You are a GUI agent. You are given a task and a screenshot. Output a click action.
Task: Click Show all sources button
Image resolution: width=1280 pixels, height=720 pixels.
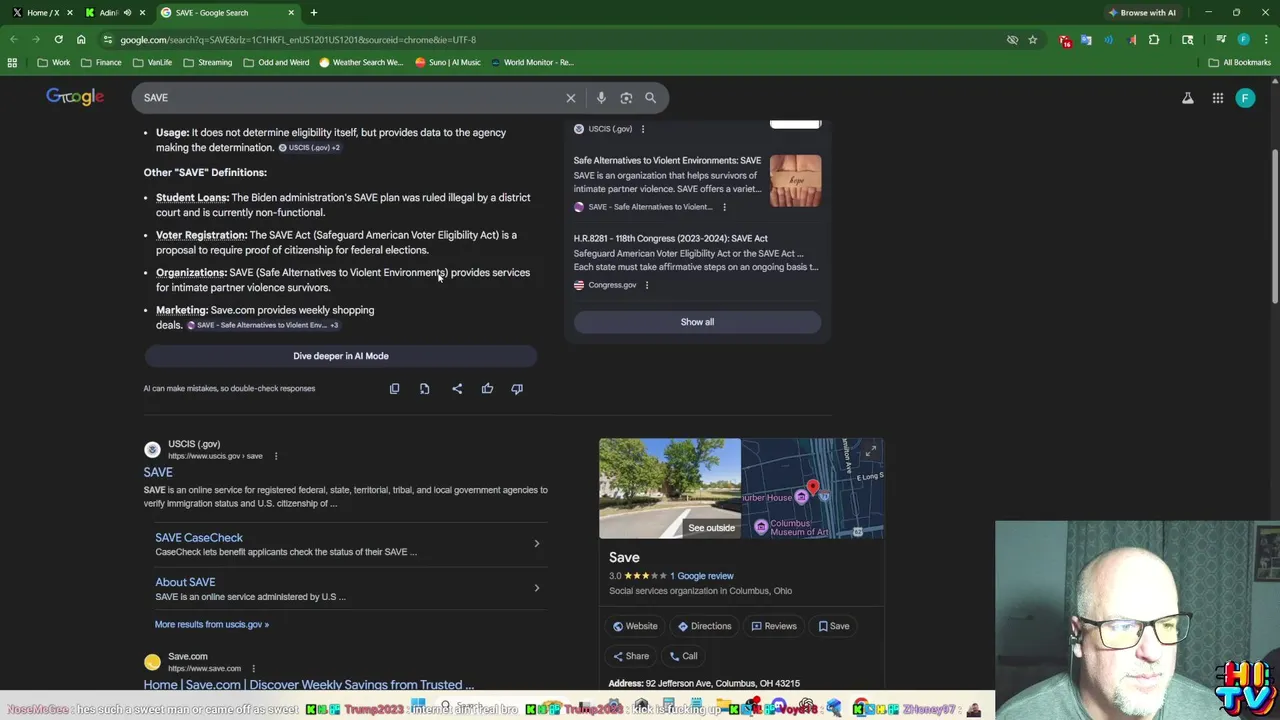pyautogui.click(x=697, y=322)
